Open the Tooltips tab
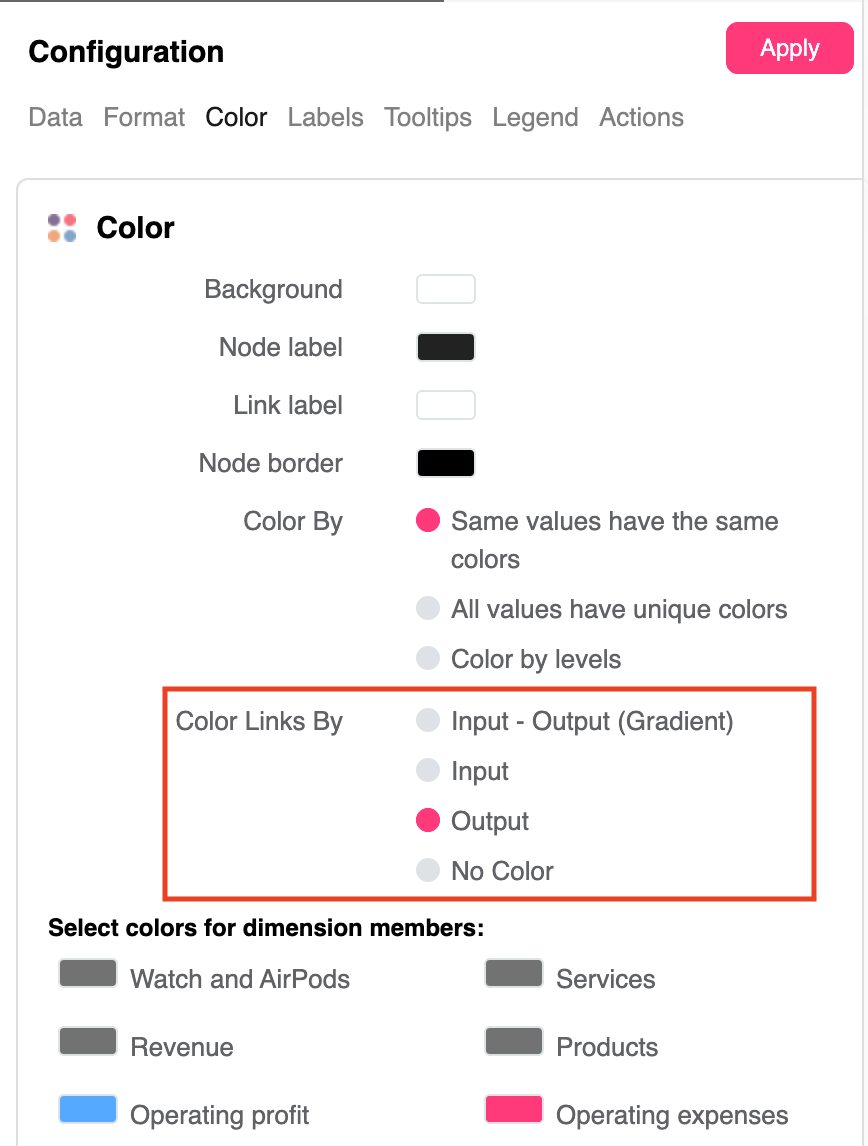 point(428,117)
